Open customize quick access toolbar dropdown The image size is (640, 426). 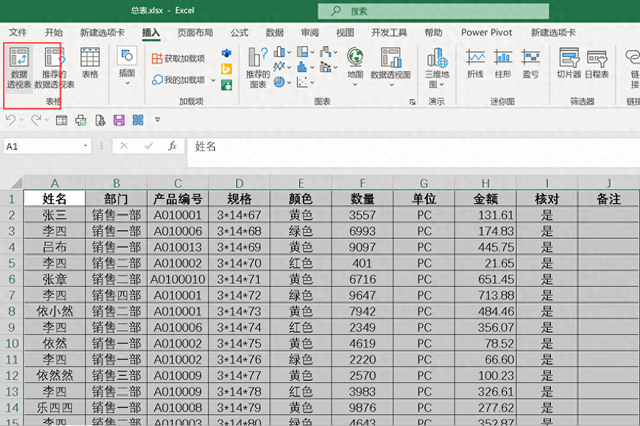[158, 120]
